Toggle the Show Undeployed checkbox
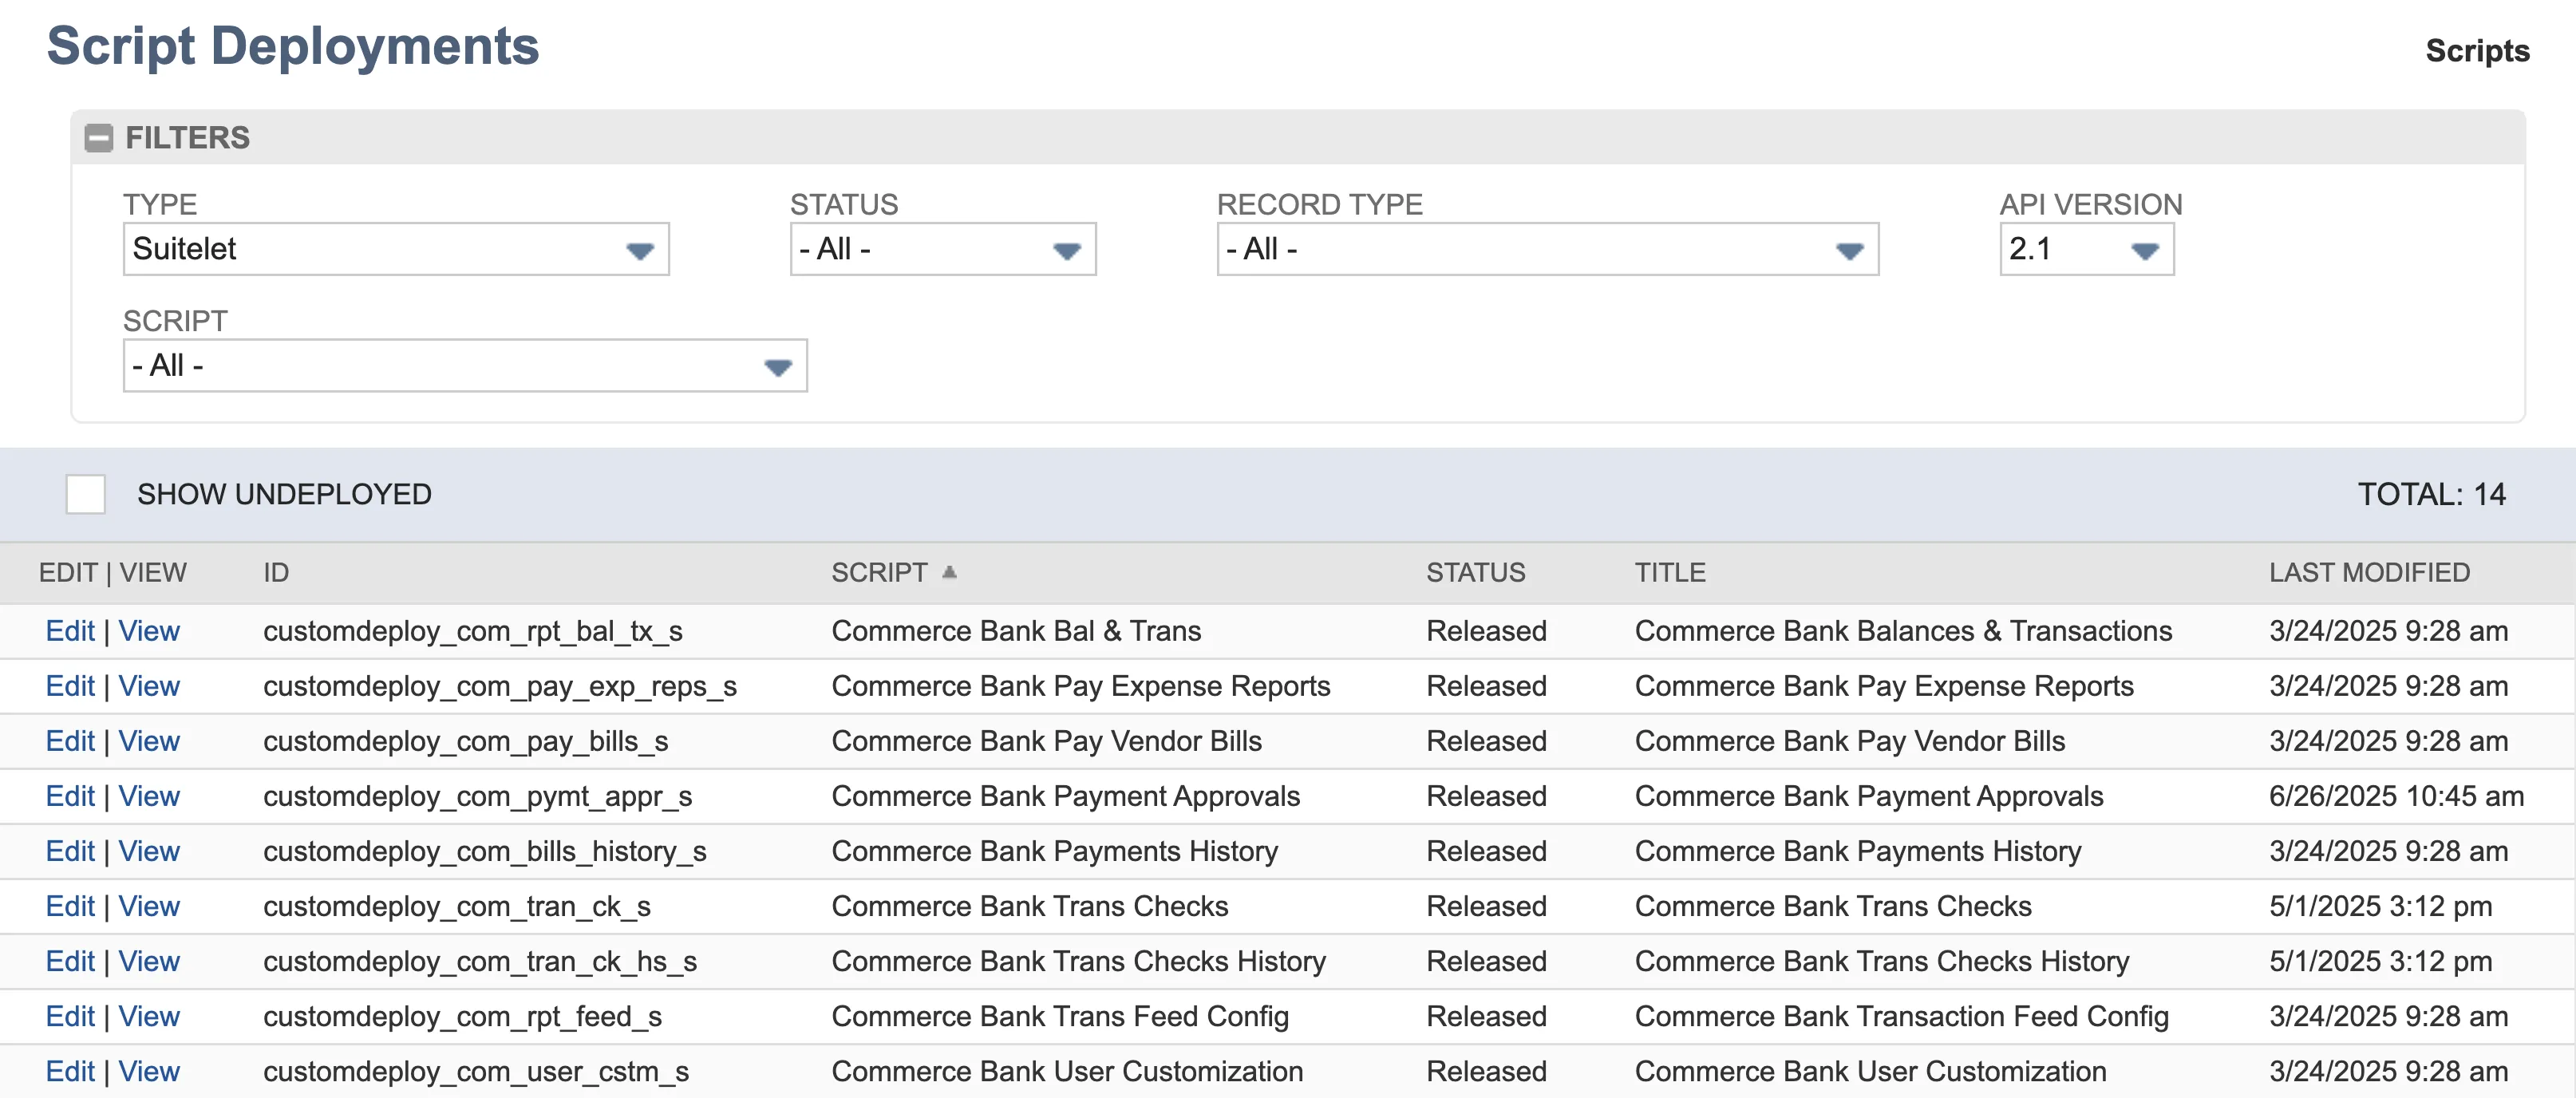The height and width of the screenshot is (1098, 2576). pos(85,494)
